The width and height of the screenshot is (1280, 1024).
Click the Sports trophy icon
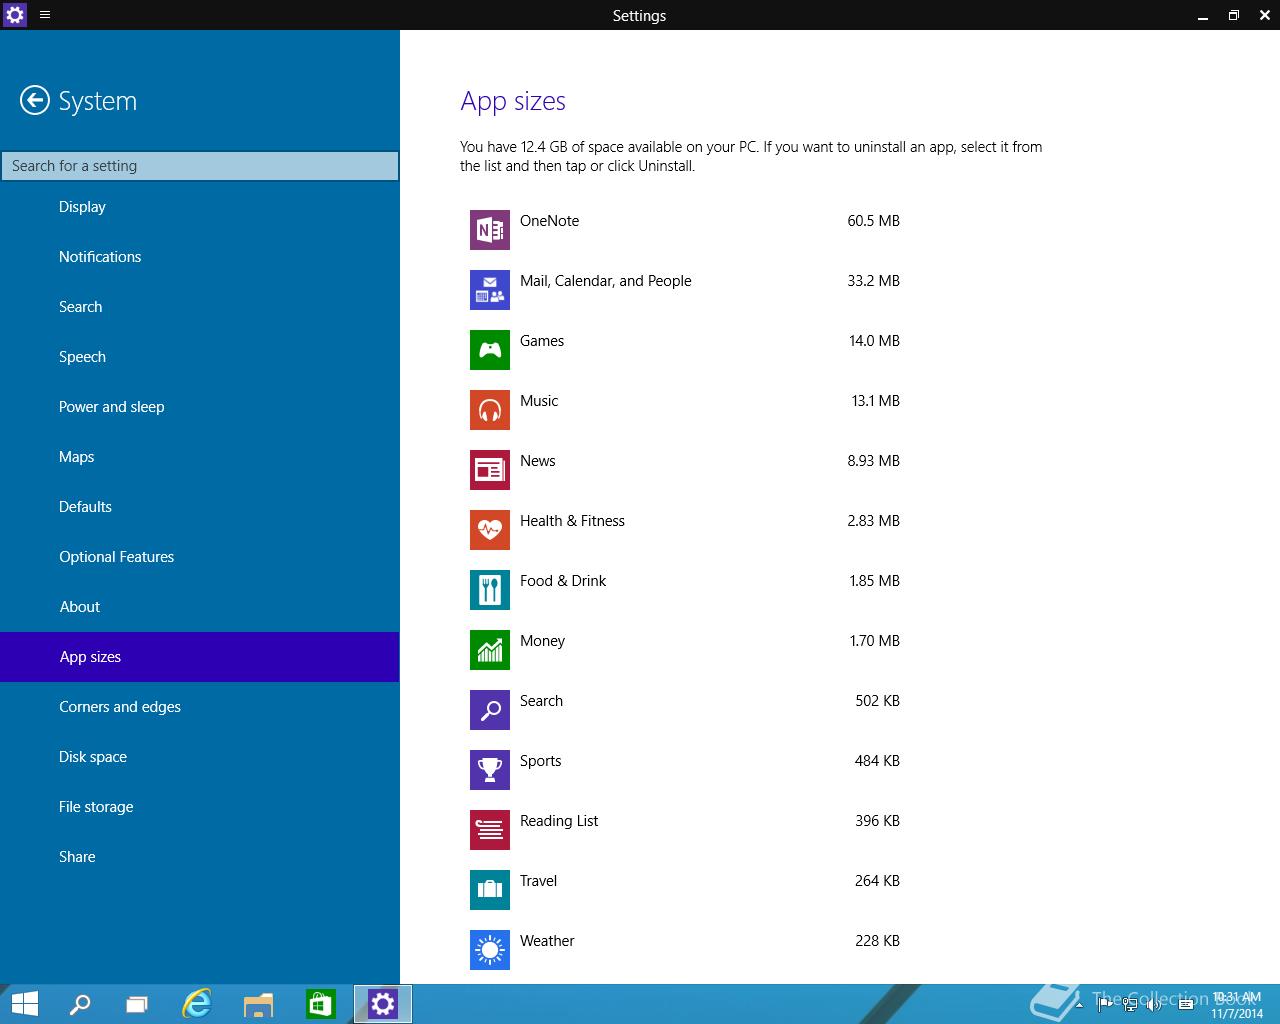pos(490,770)
